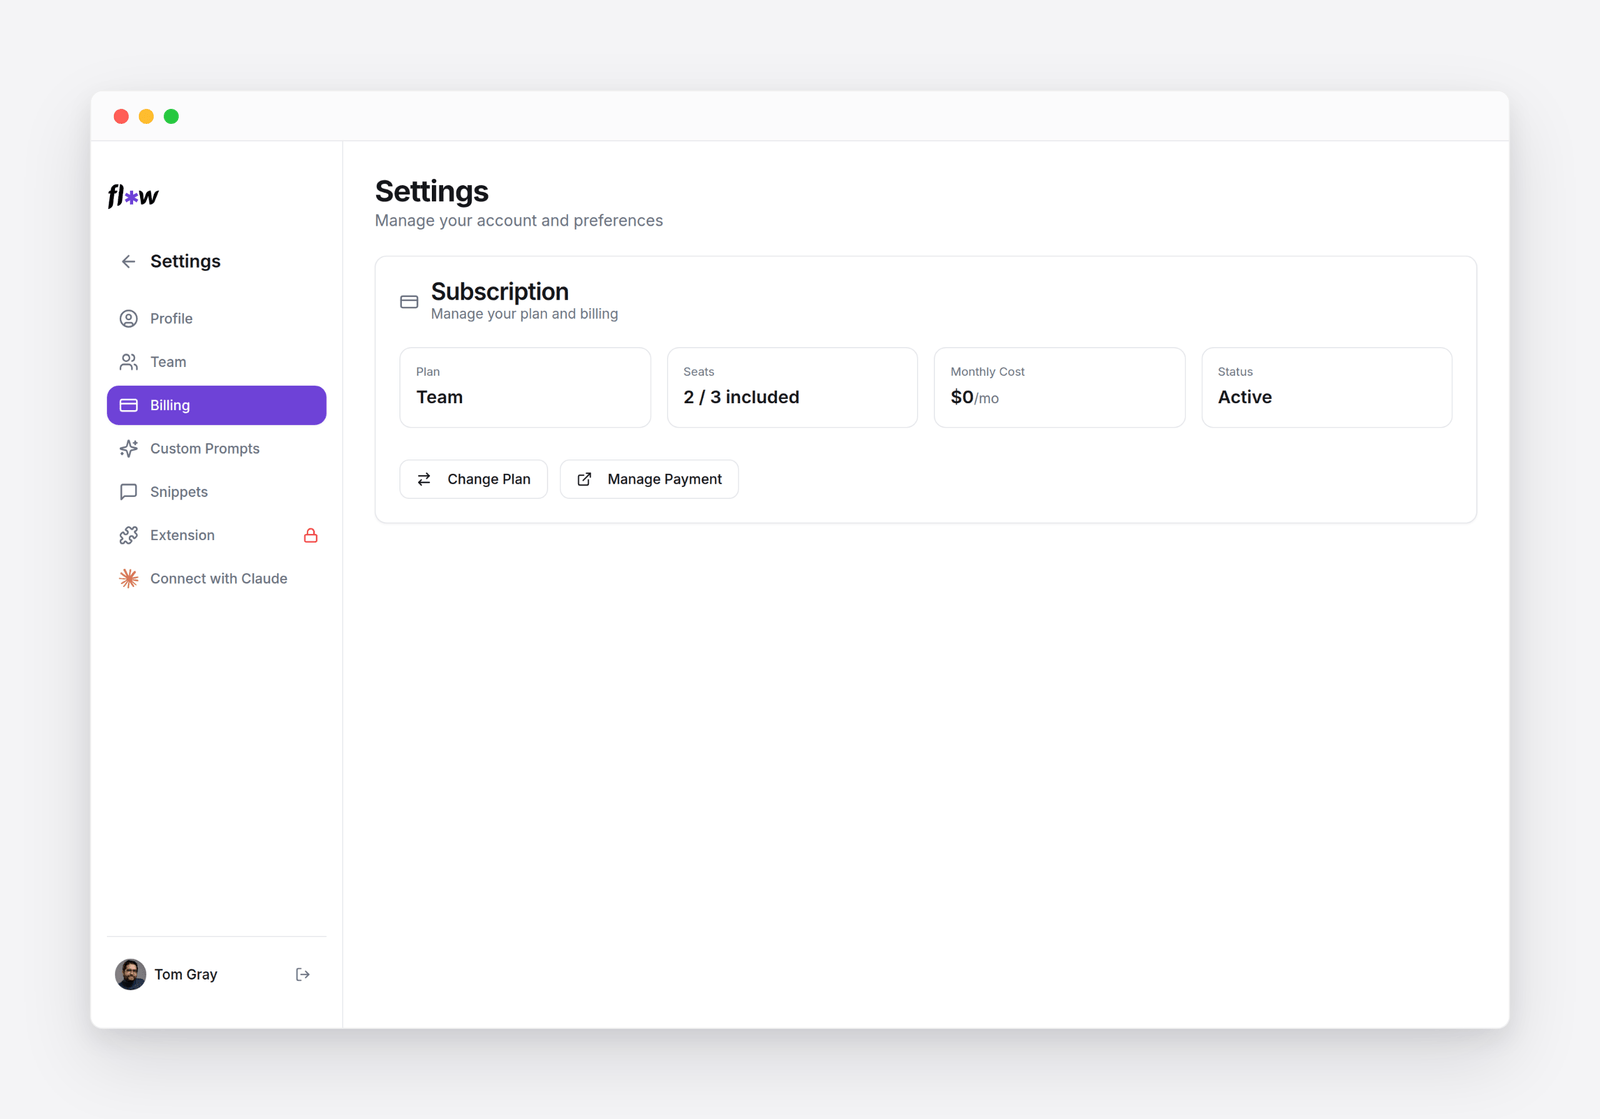Click the main Settings page heading

pyautogui.click(x=432, y=190)
